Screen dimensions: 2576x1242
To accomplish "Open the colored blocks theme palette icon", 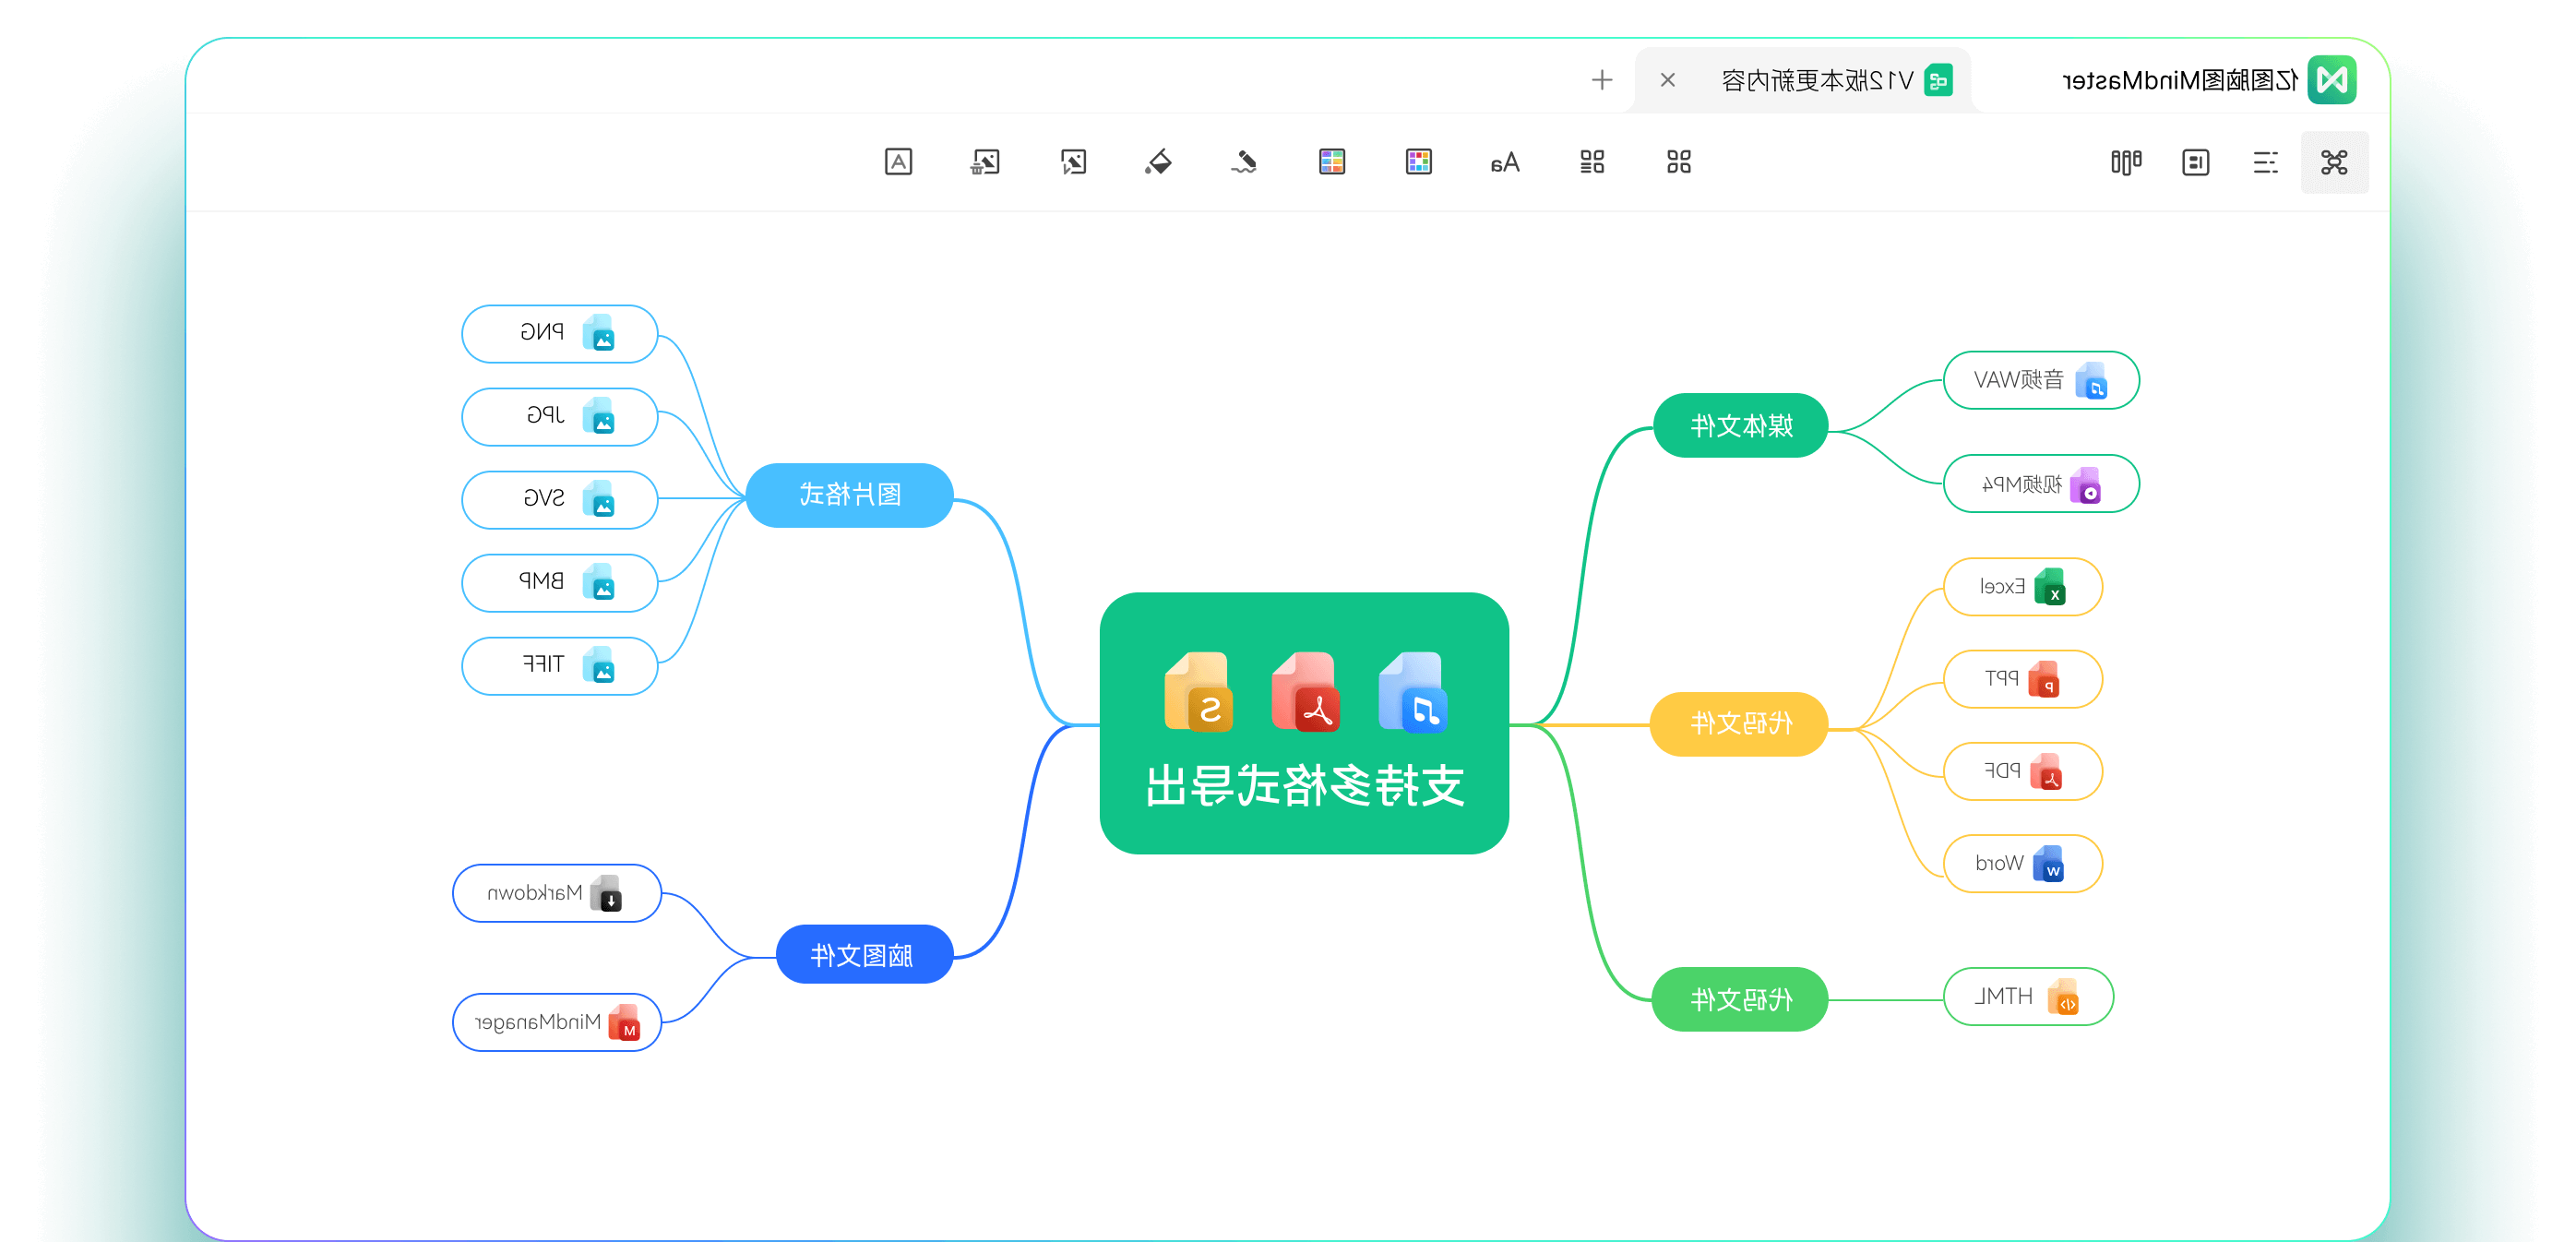I will tap(1332, 162).
